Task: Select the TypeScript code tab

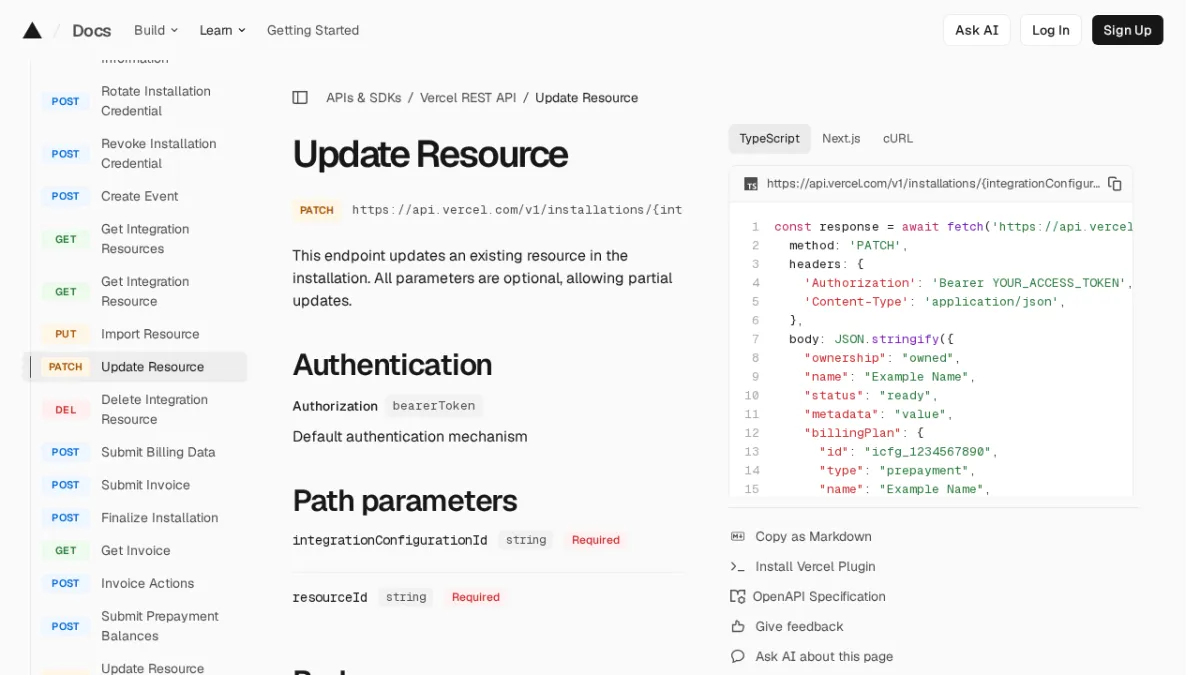Action: (x=769, y=139)
